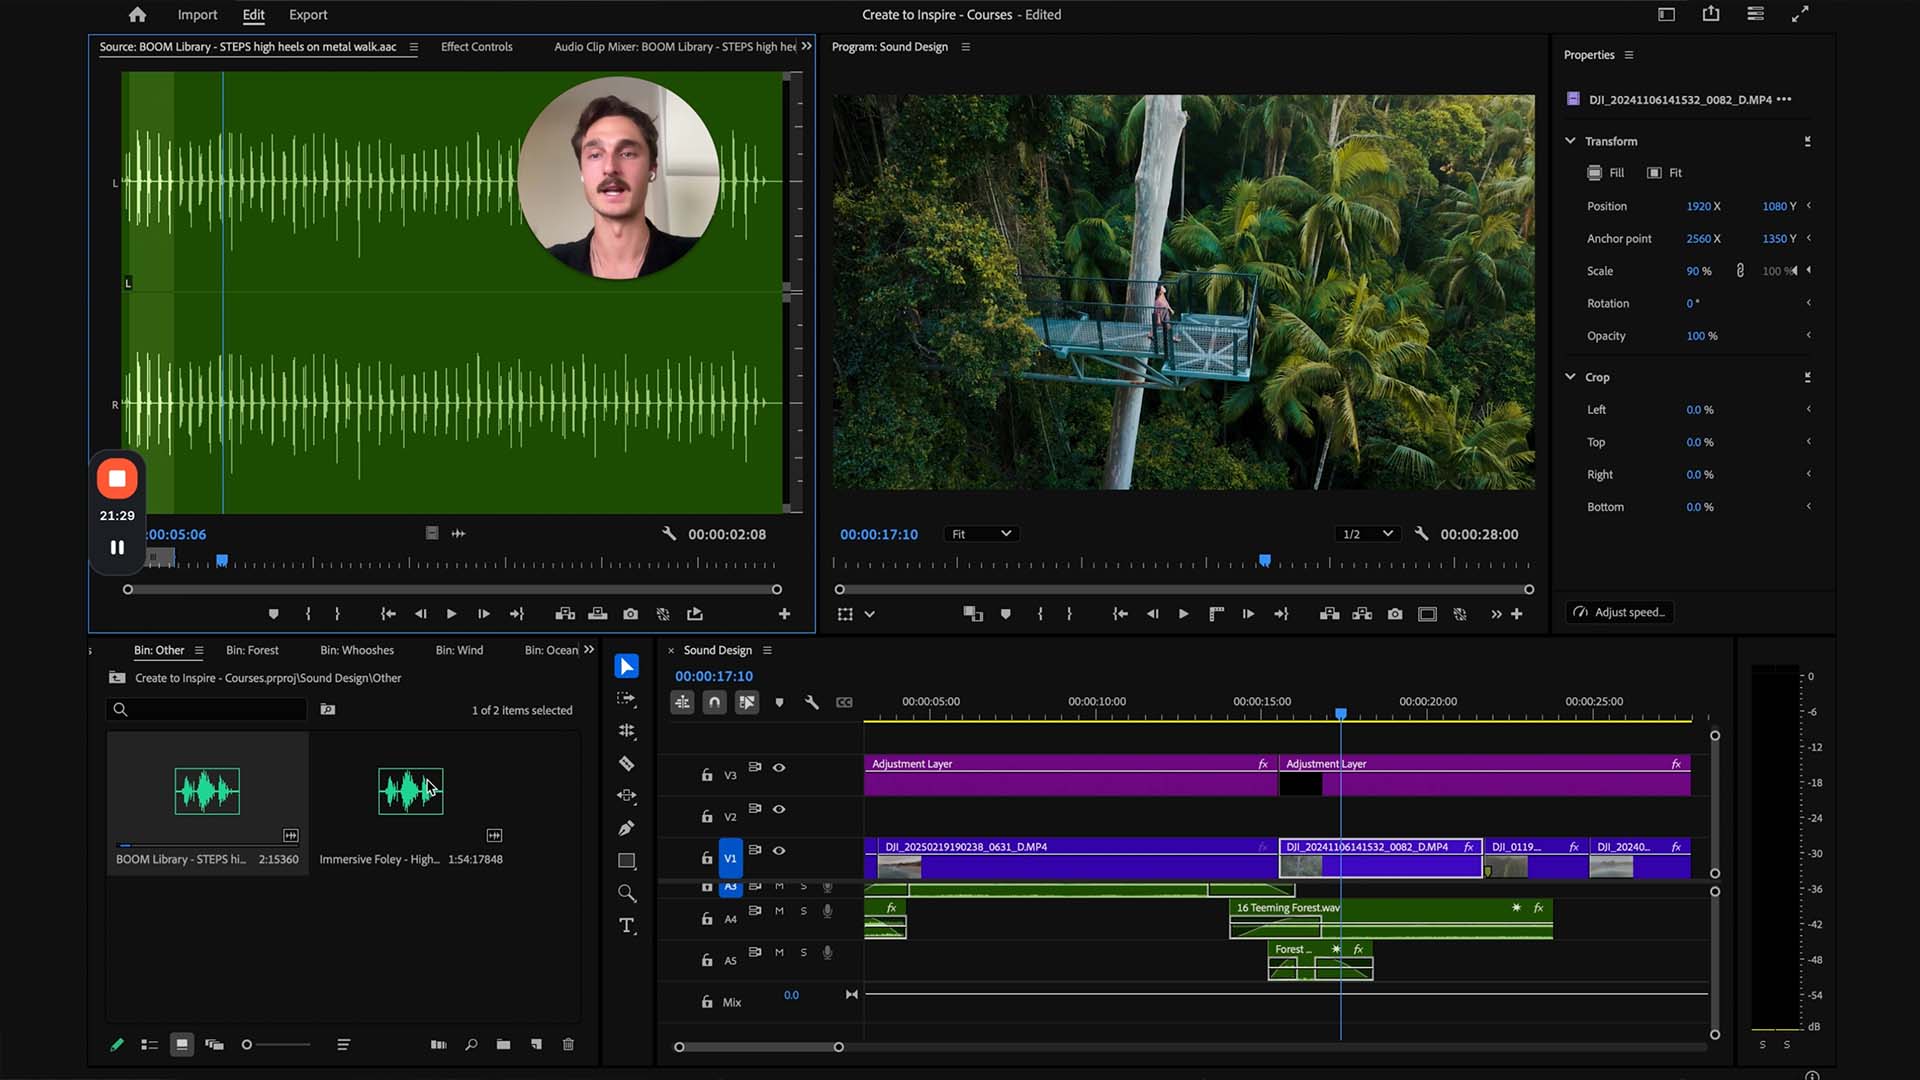Lock the A4 audio track
Screen dimensions: 1920x1080
click(x=707, y=919)
